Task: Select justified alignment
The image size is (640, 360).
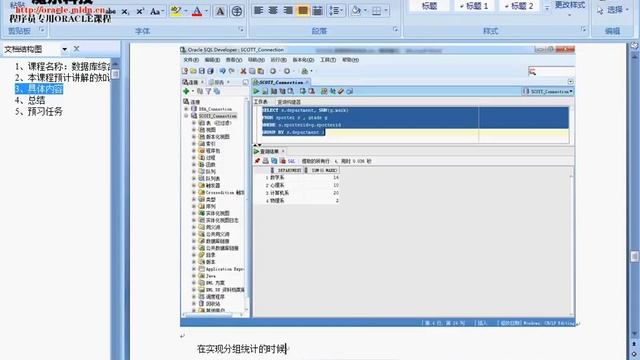Action: [x=302, y=11]
